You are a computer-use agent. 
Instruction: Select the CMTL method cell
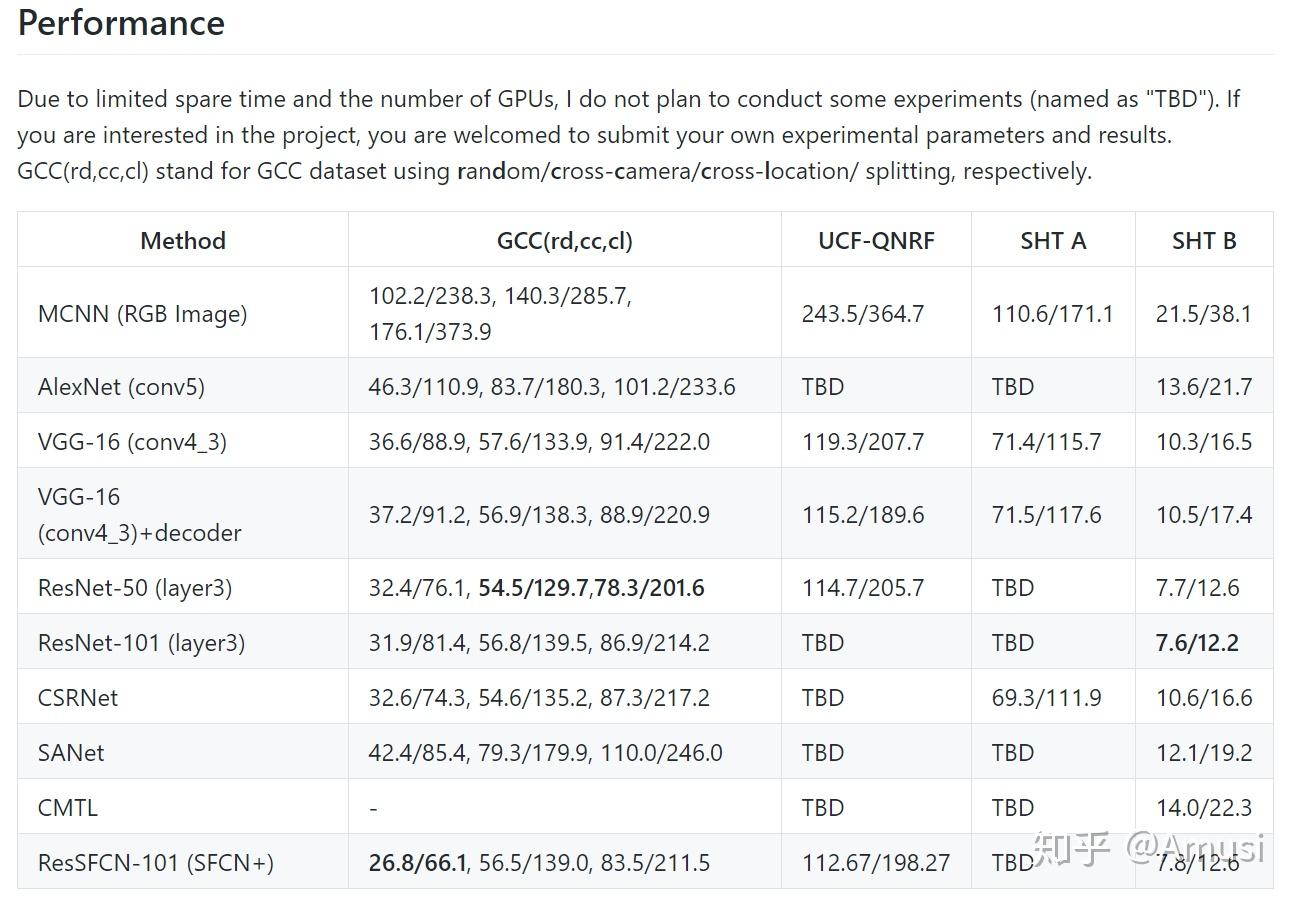68,807
